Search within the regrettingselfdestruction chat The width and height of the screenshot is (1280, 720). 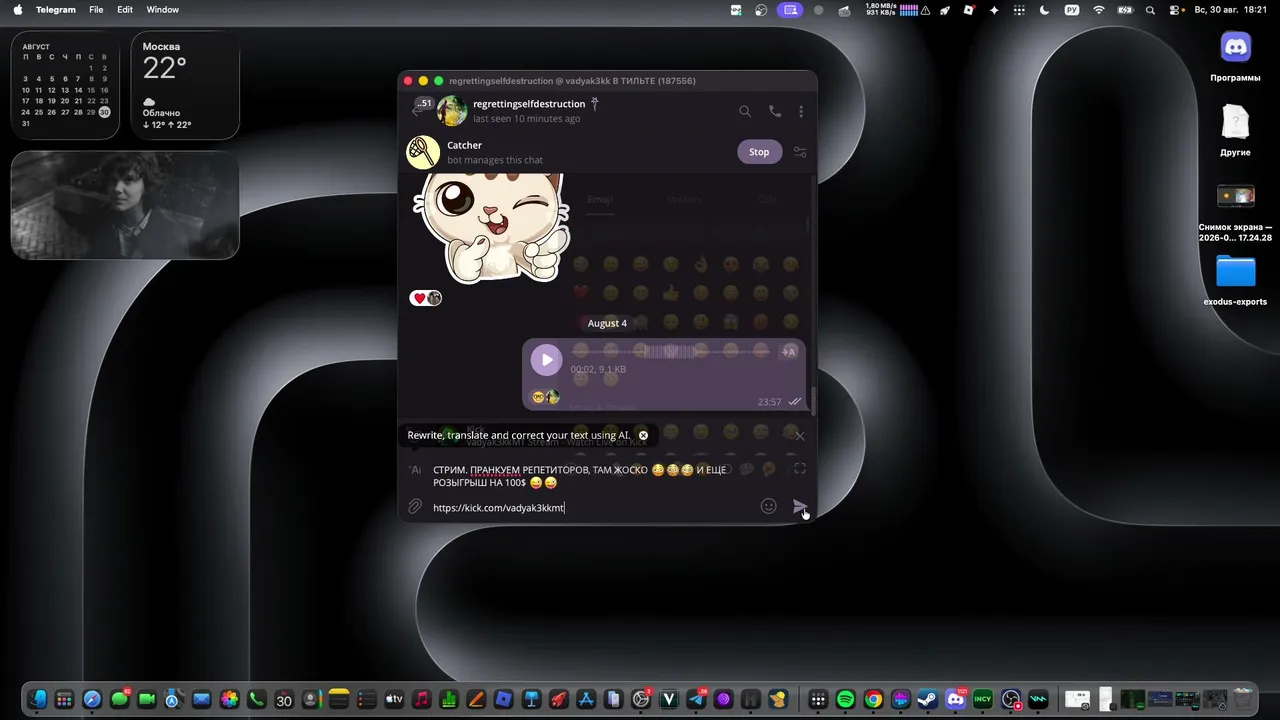(x=745, y=111)
